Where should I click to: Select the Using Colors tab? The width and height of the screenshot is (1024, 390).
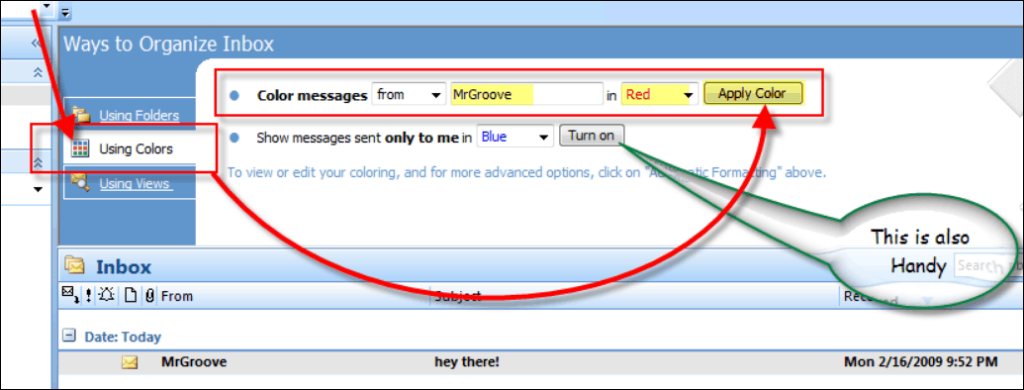136,149
